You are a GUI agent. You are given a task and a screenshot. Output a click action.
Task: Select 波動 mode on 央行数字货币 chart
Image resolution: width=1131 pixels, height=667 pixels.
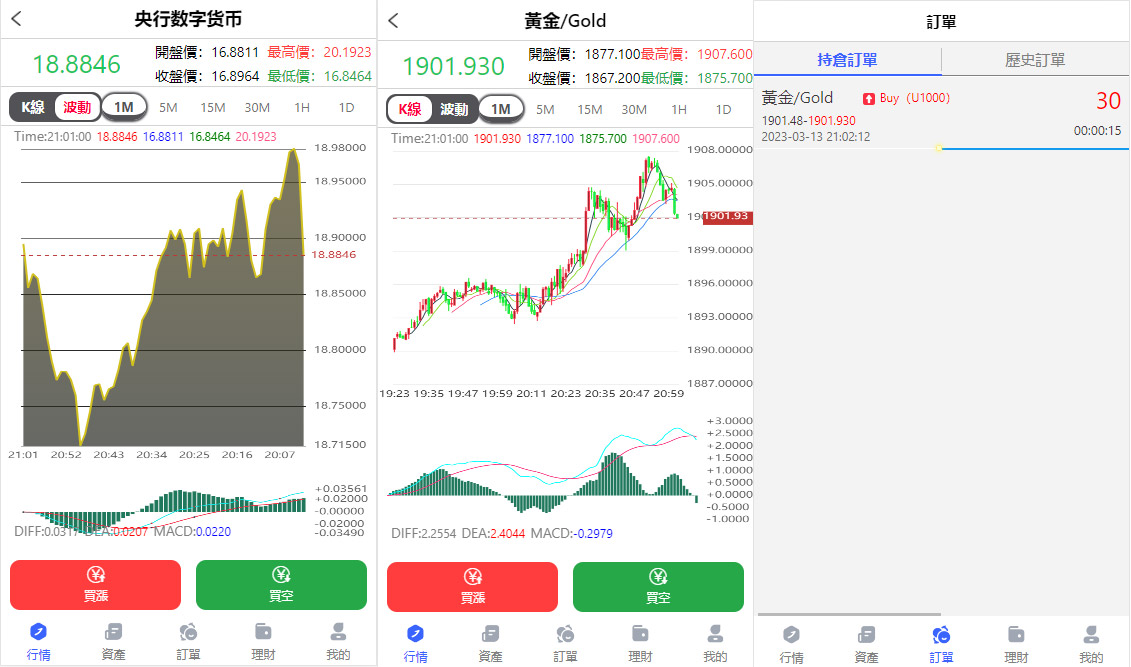(x=77, y=107)
